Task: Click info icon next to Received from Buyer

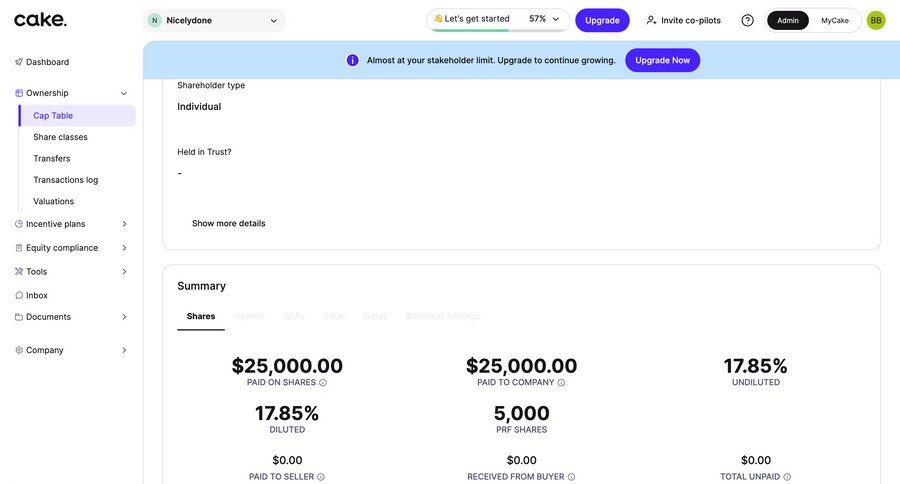Action: [571, 477]
